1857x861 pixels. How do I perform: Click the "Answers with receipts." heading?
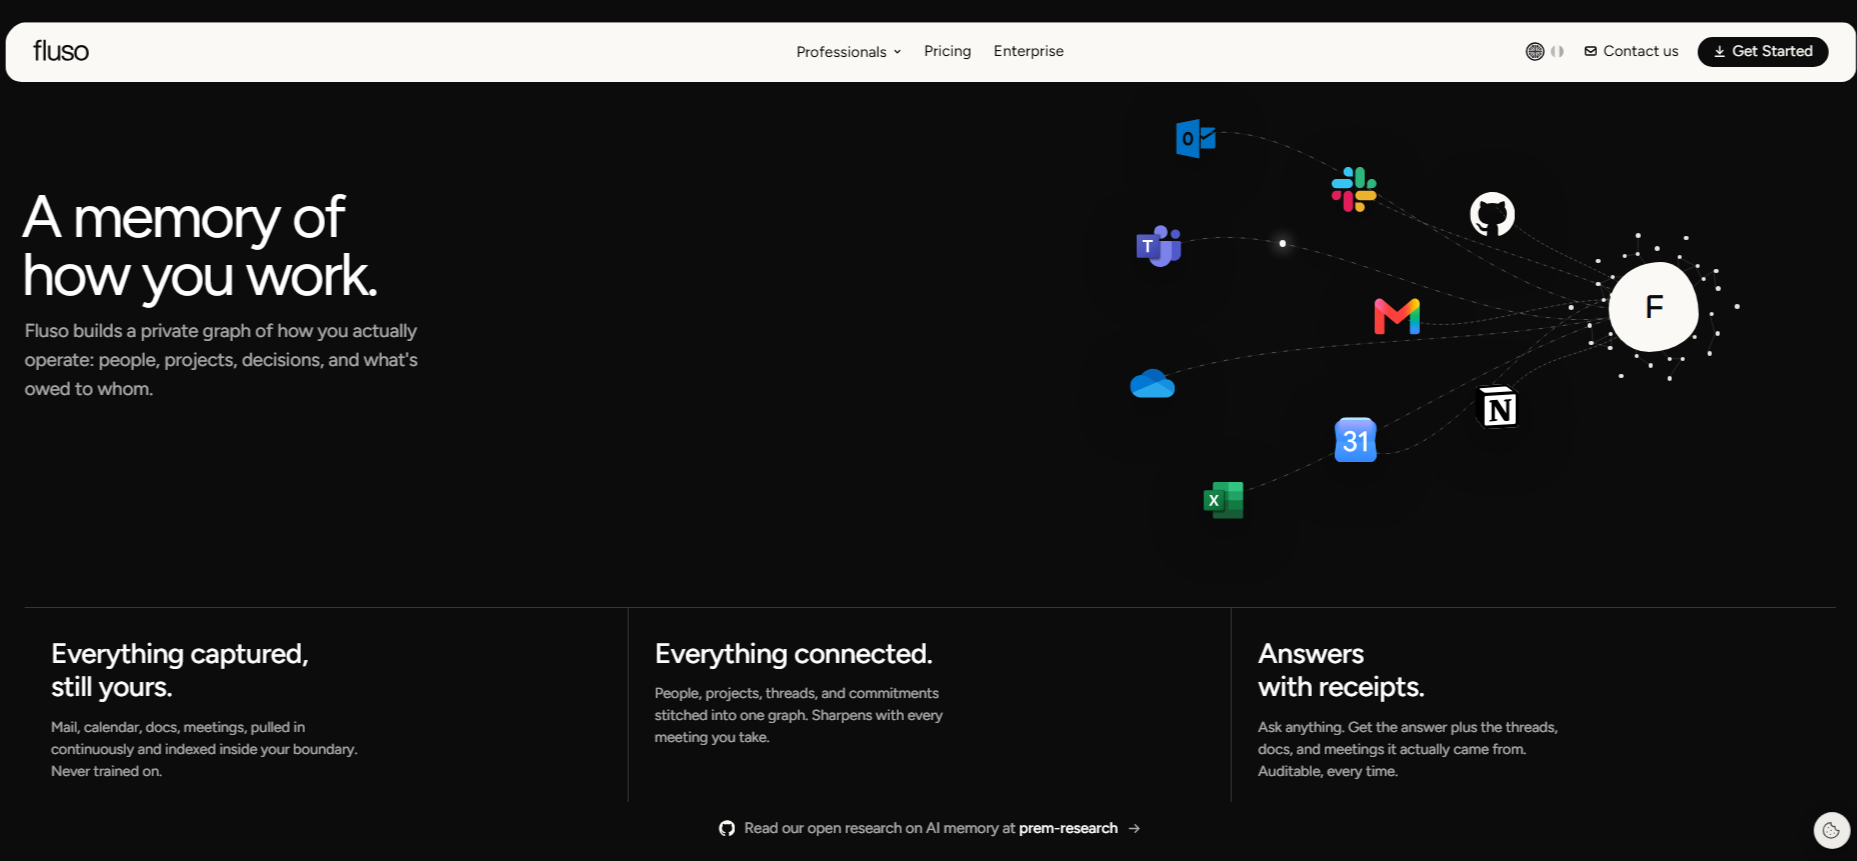point(1341,670)
